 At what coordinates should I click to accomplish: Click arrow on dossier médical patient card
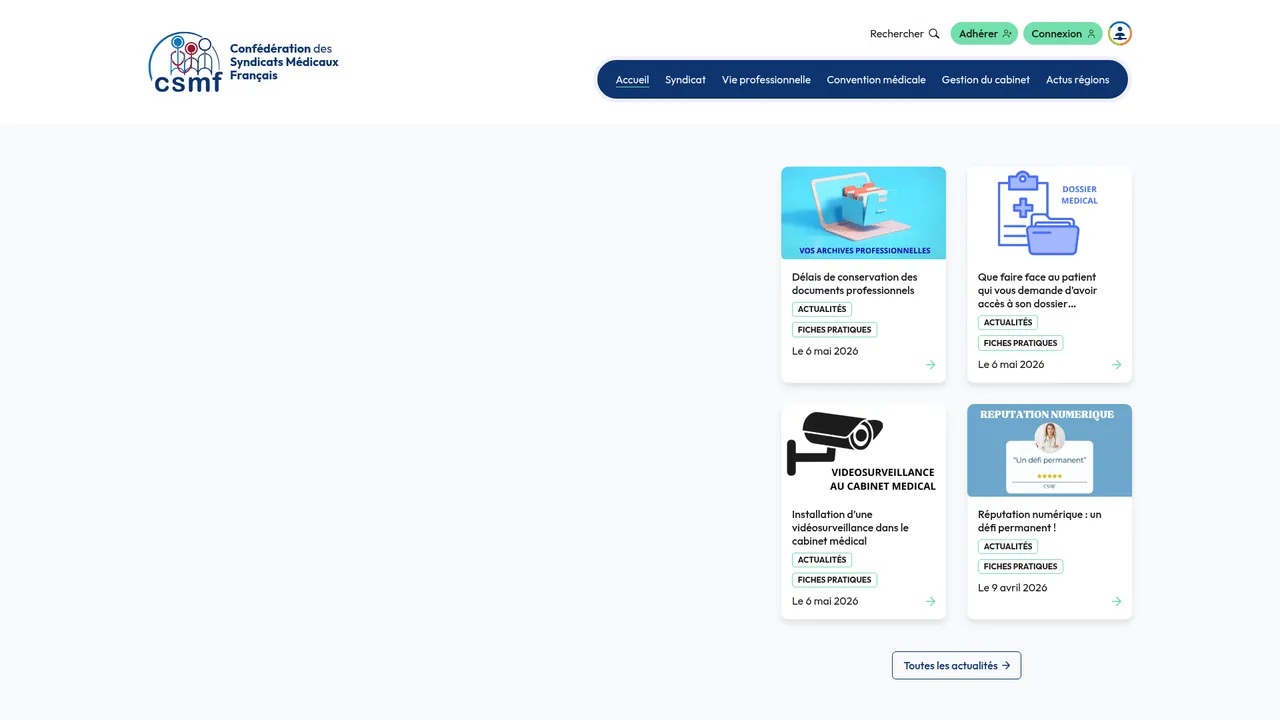(x=1116, y=365)
